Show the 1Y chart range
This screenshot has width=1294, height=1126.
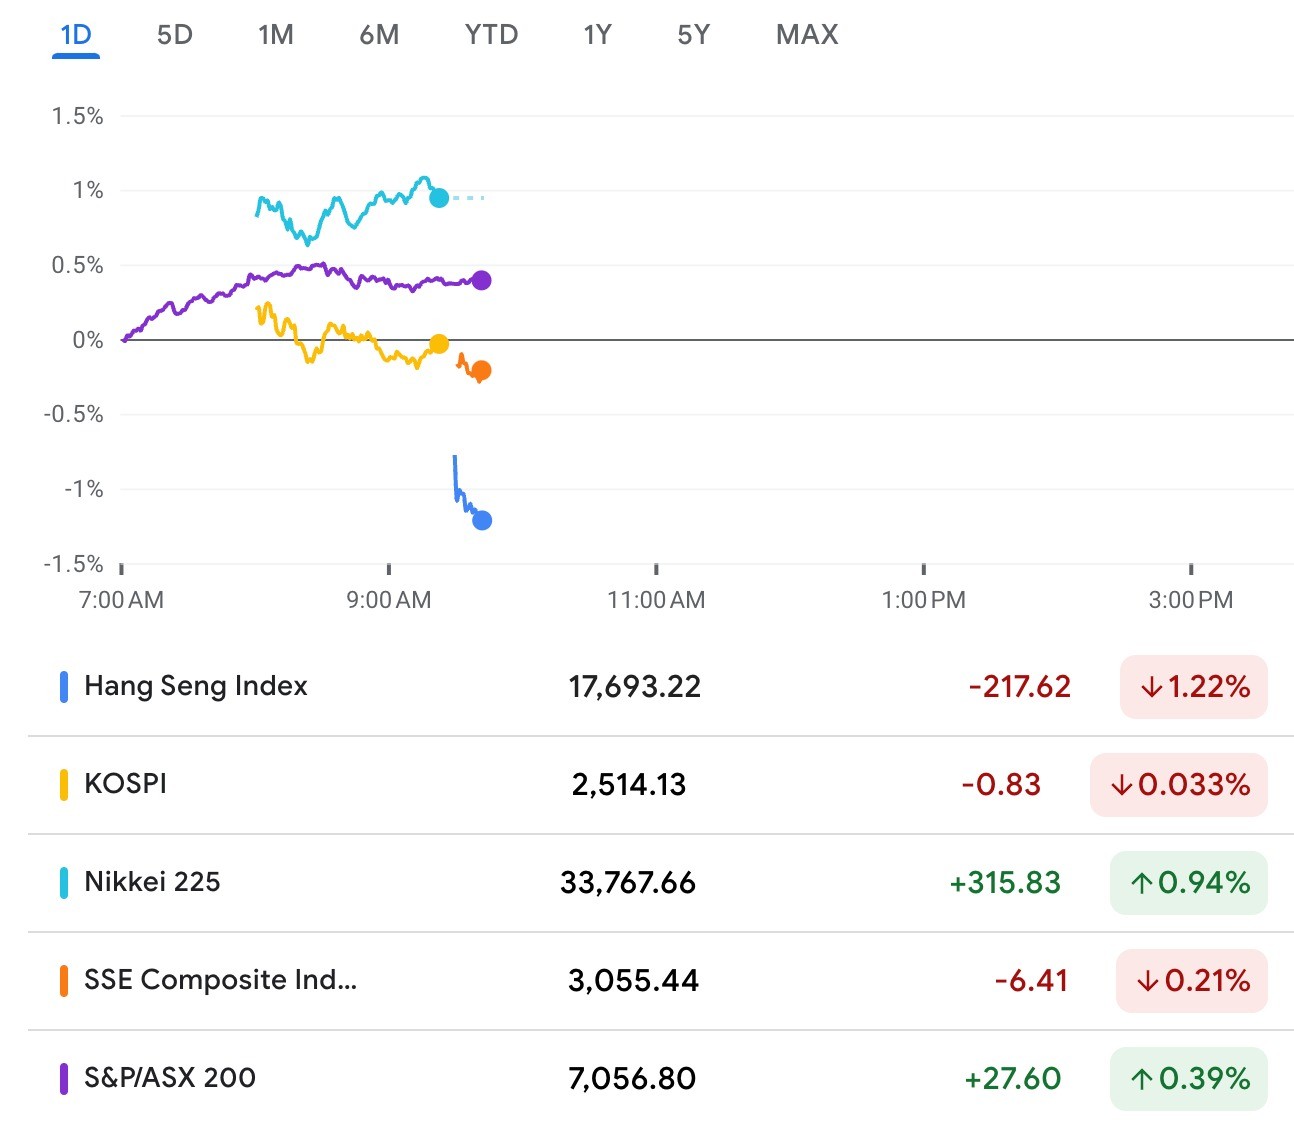click(597, 35)
